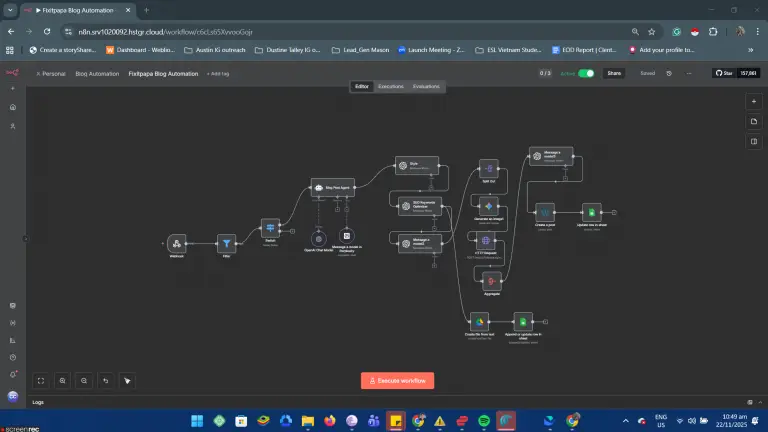Click the fit-to-view canvas button

40,380
